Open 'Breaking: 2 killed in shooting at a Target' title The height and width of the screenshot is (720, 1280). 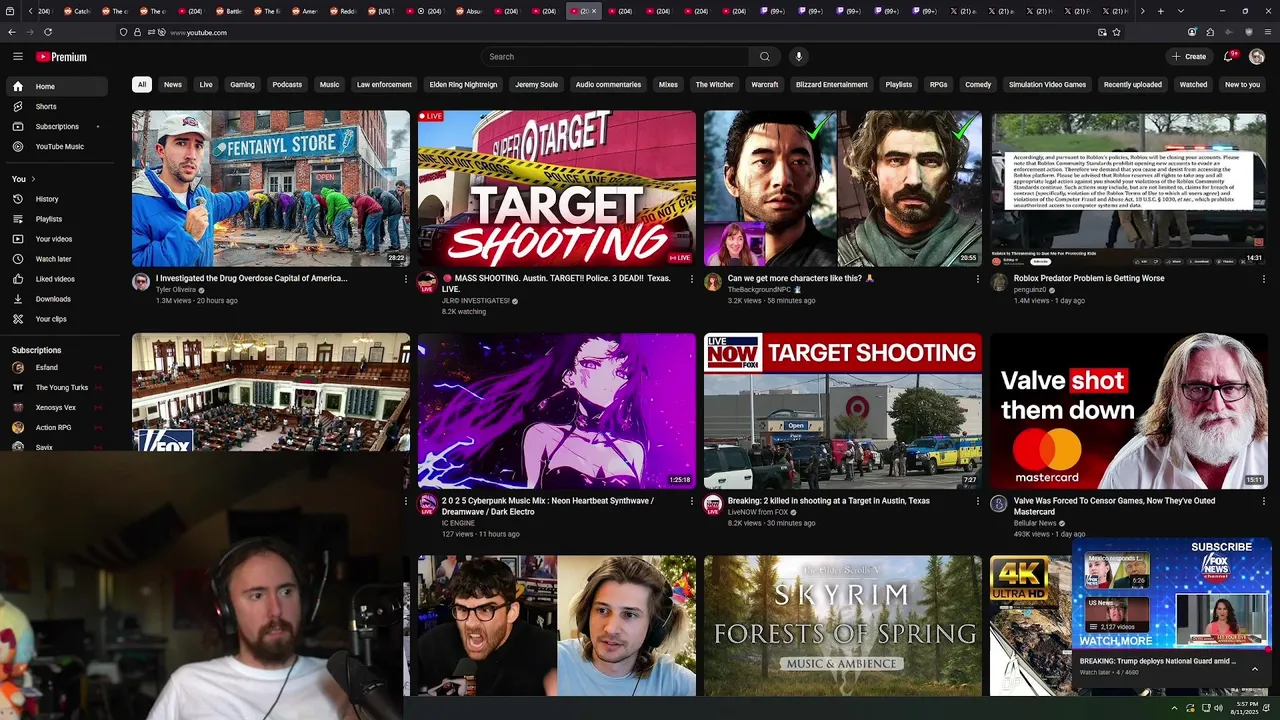tap(828, 501)
